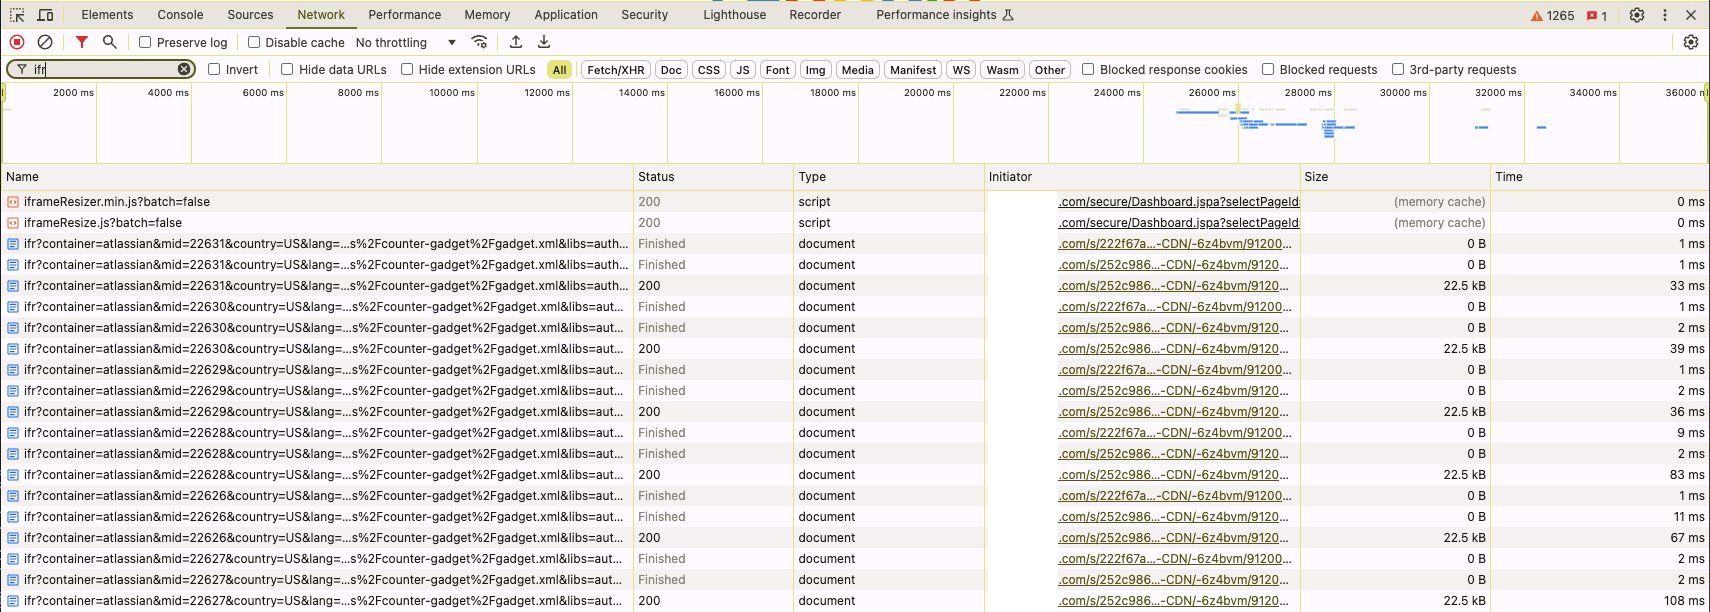Import HAR file upload icon
Image resolution: width=1710 pixels, height=612 pixels.
pyautogui.click(x=516, y=42)
